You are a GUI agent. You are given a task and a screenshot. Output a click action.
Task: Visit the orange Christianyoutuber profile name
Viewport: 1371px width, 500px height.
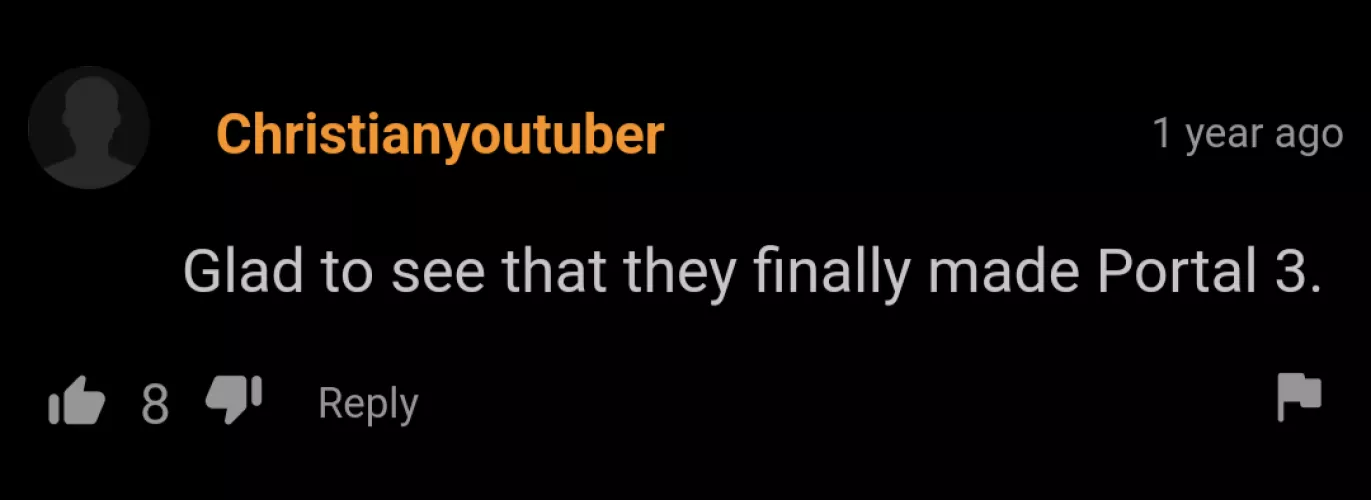point(440,134)
